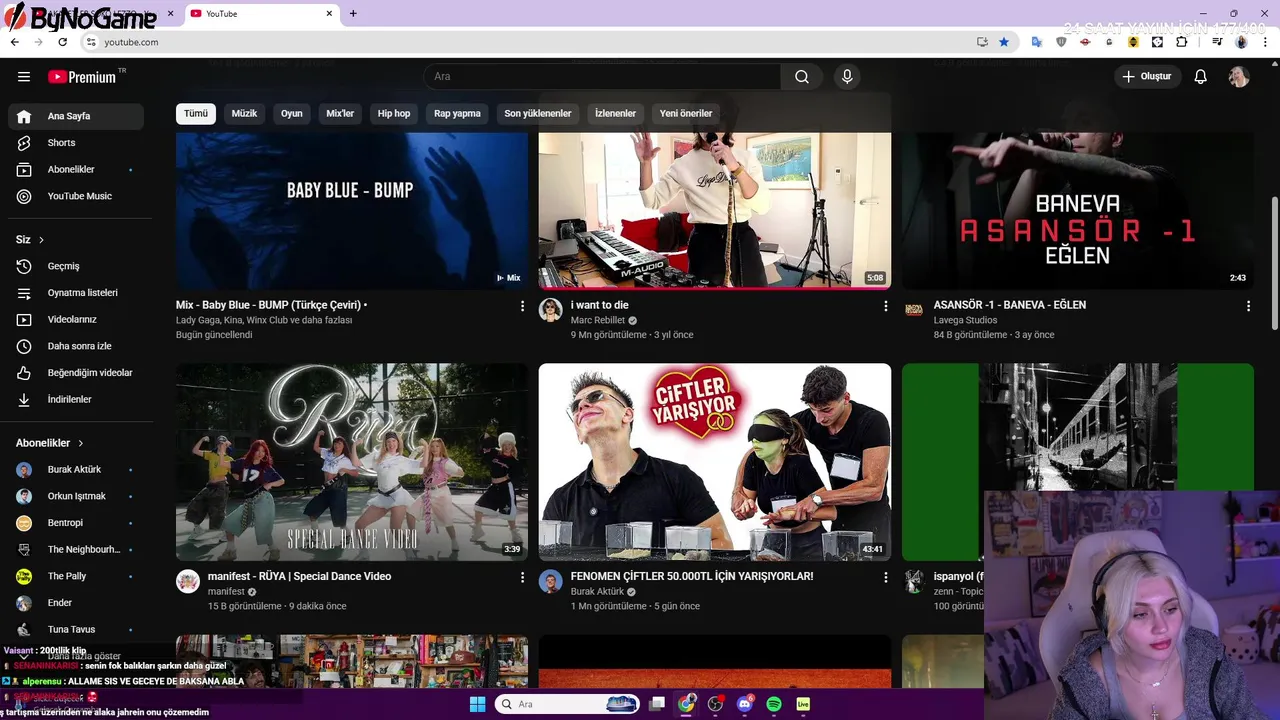This screenshot has height=720, width=1280.
Task: Open OBS Studio from the taskbar
Action: [x=715, y=704]
